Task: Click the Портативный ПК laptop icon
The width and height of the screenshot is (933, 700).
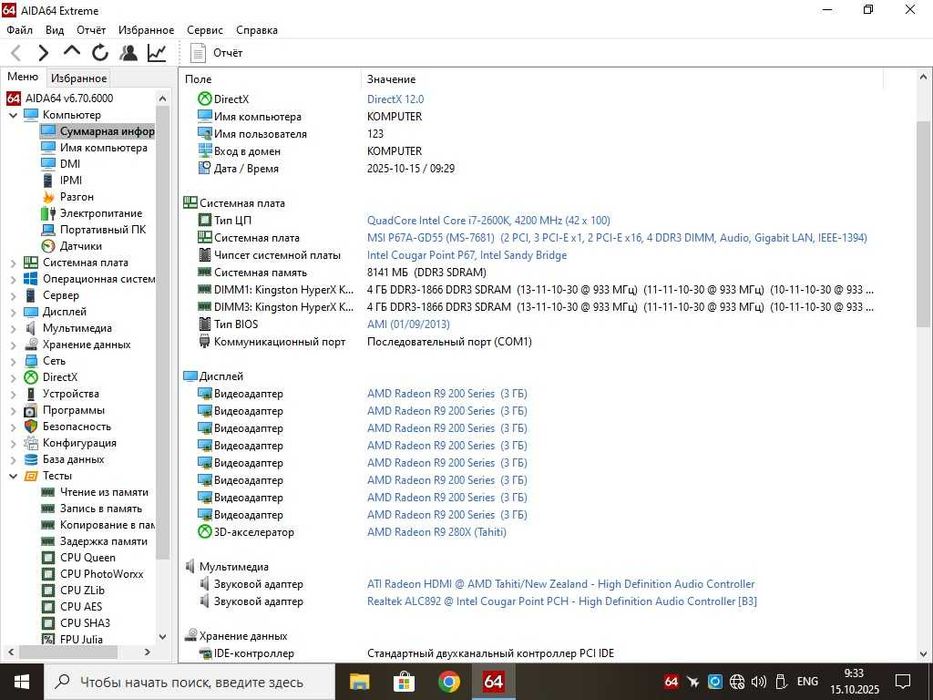Action: (48, 230)
